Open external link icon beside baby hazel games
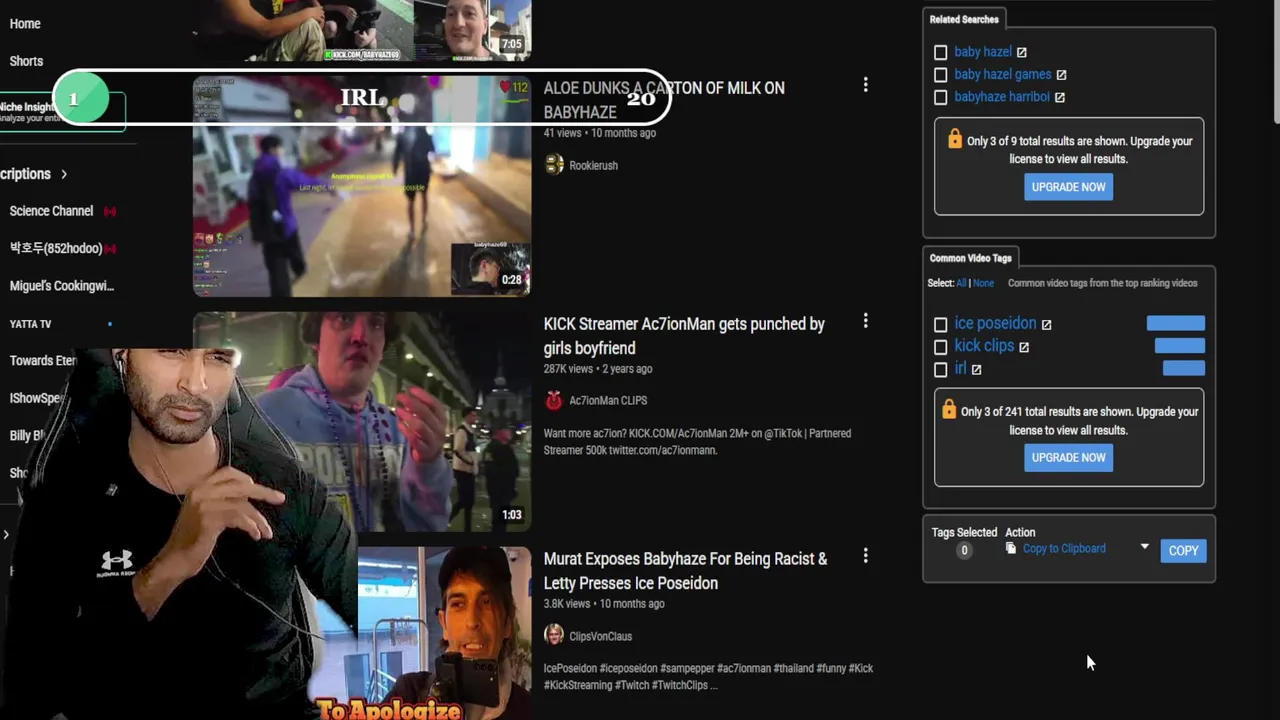1280x720 pixels. coord(1061,75)
